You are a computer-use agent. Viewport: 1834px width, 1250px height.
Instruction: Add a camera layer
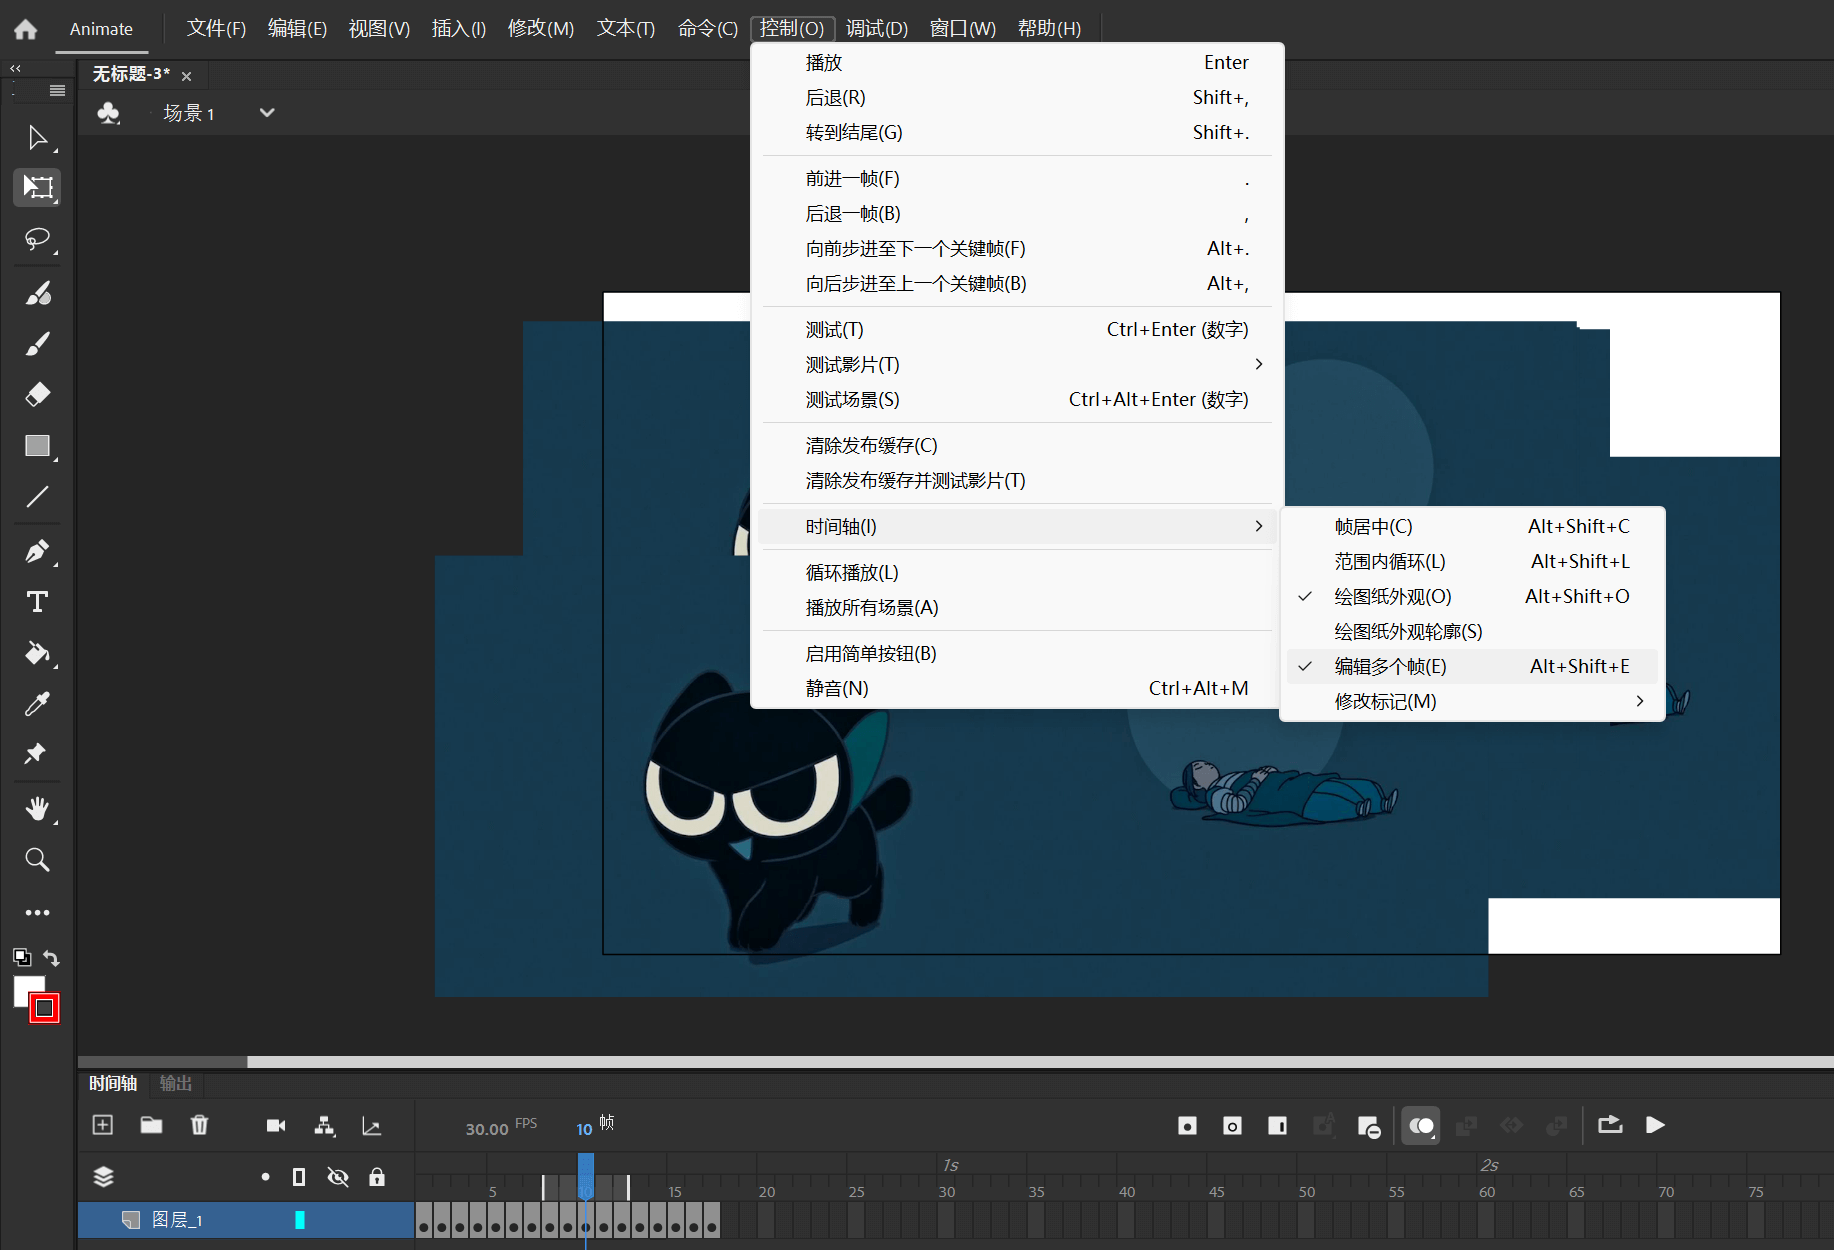coord(276,1126)
